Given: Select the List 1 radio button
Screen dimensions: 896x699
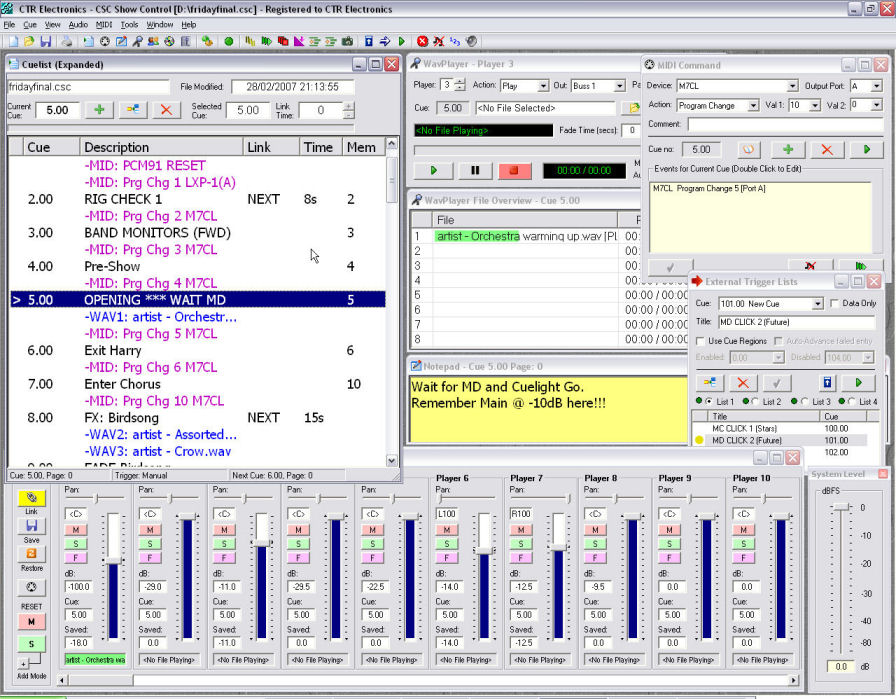Looking at the screenshot, I should (x=709, y=401).
